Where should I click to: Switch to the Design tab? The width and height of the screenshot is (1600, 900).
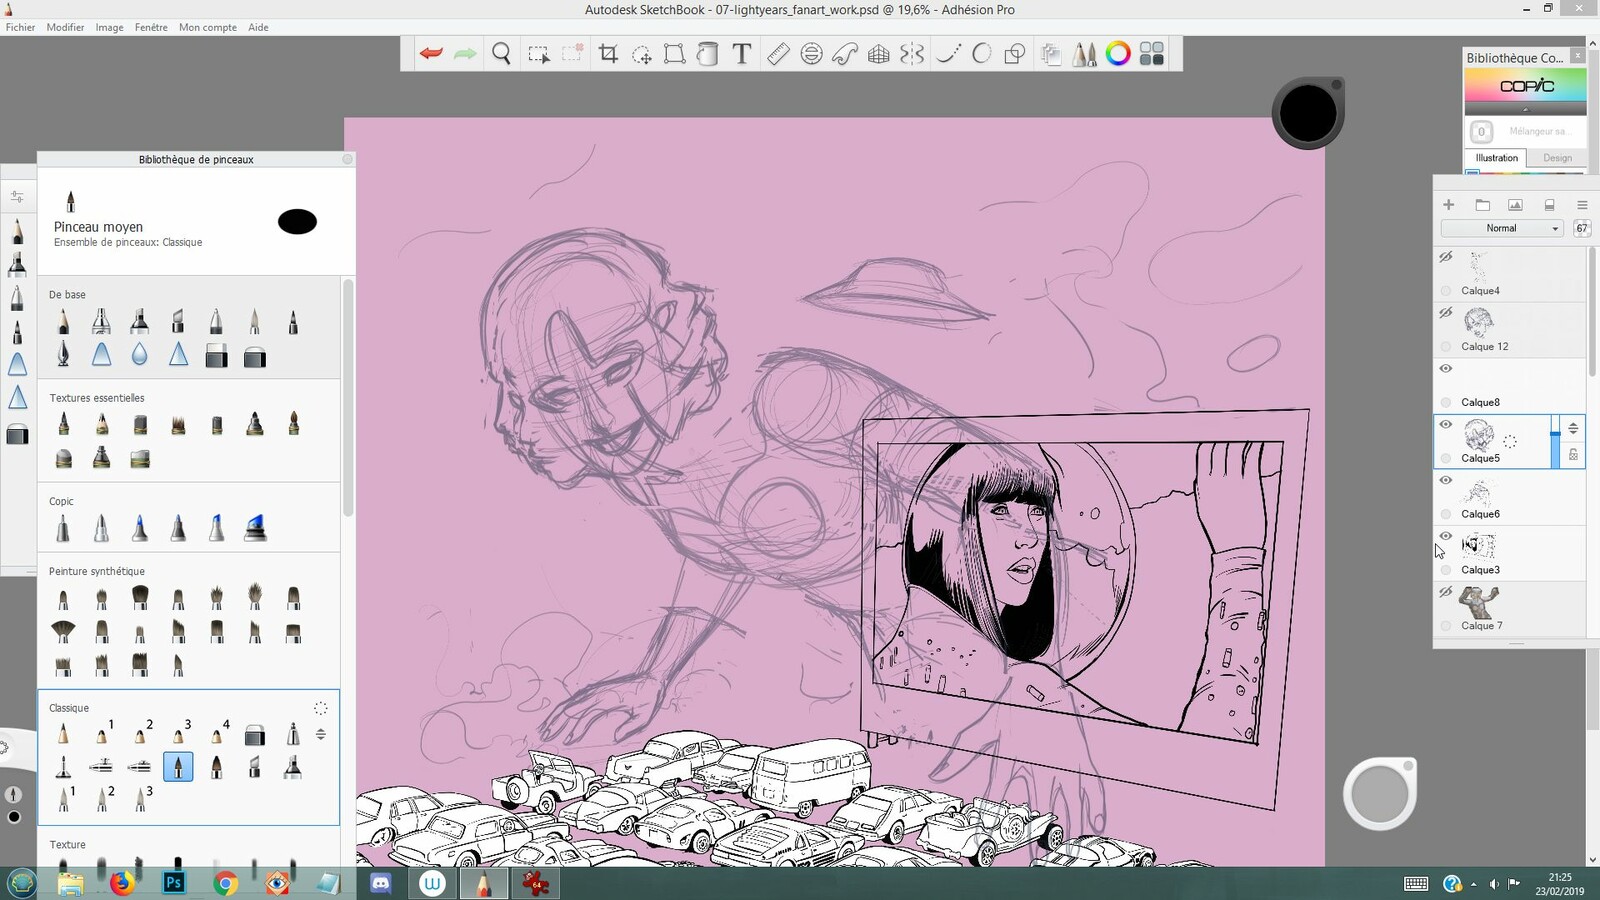pos(1557,158)
